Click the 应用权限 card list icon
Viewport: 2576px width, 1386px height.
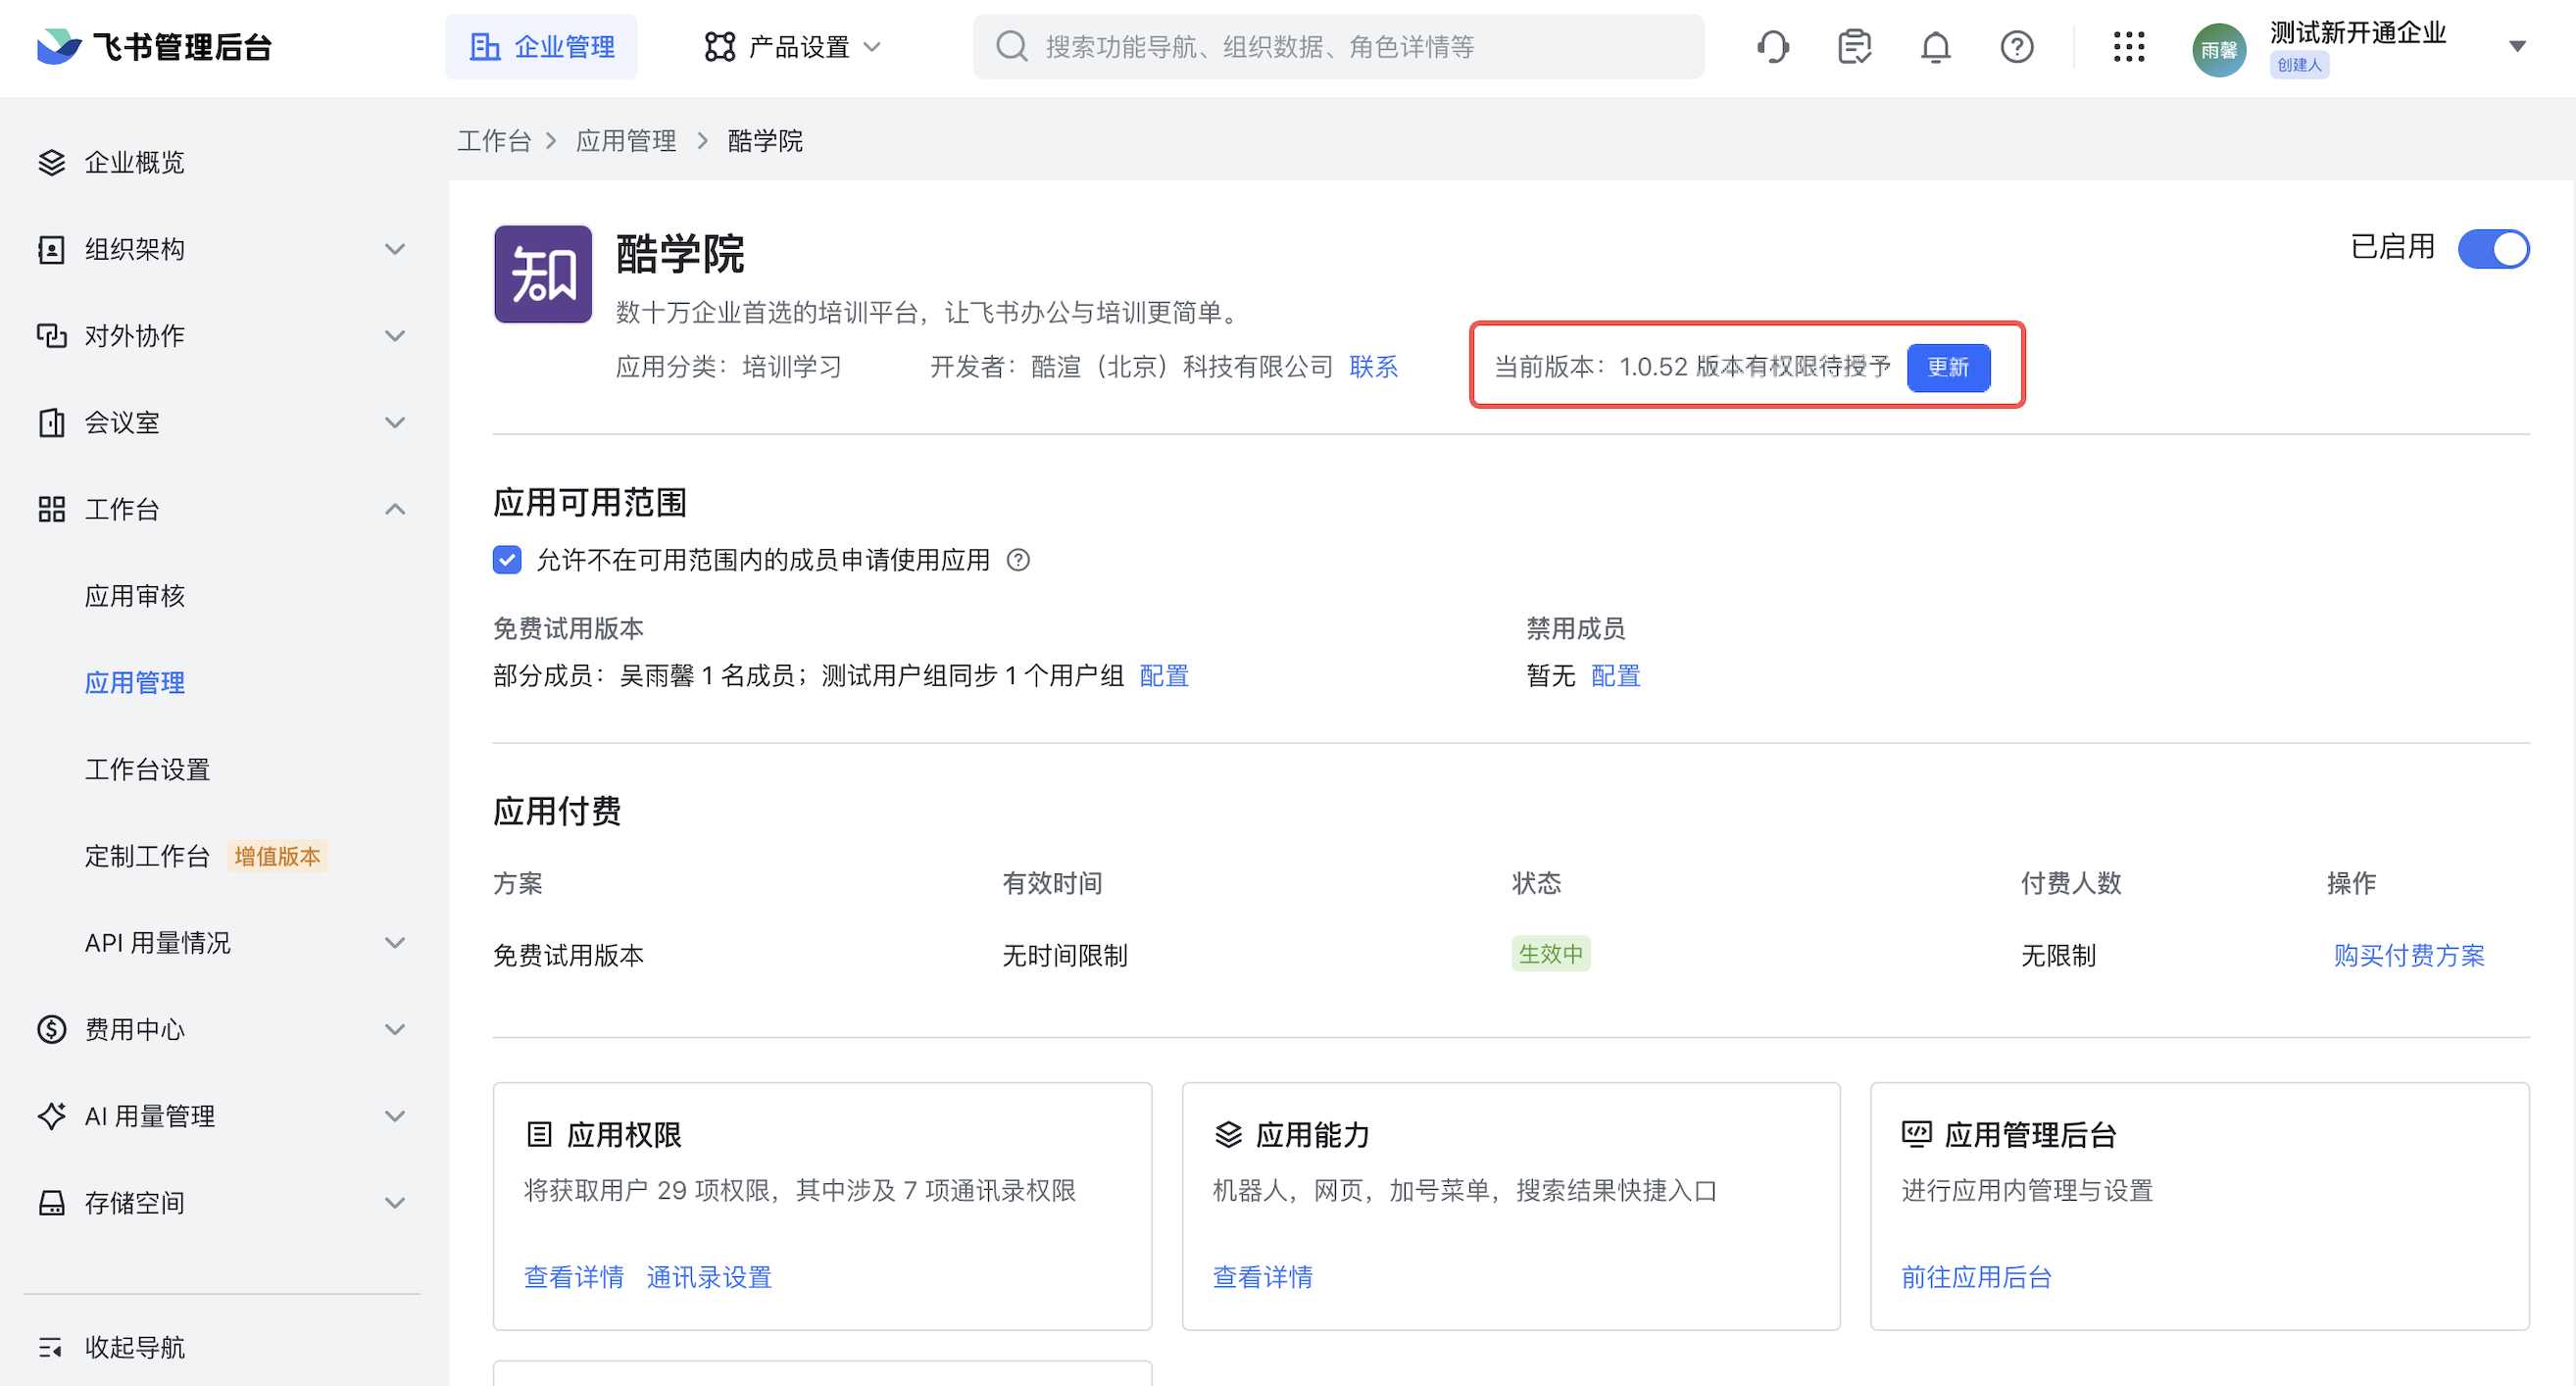539,1134
